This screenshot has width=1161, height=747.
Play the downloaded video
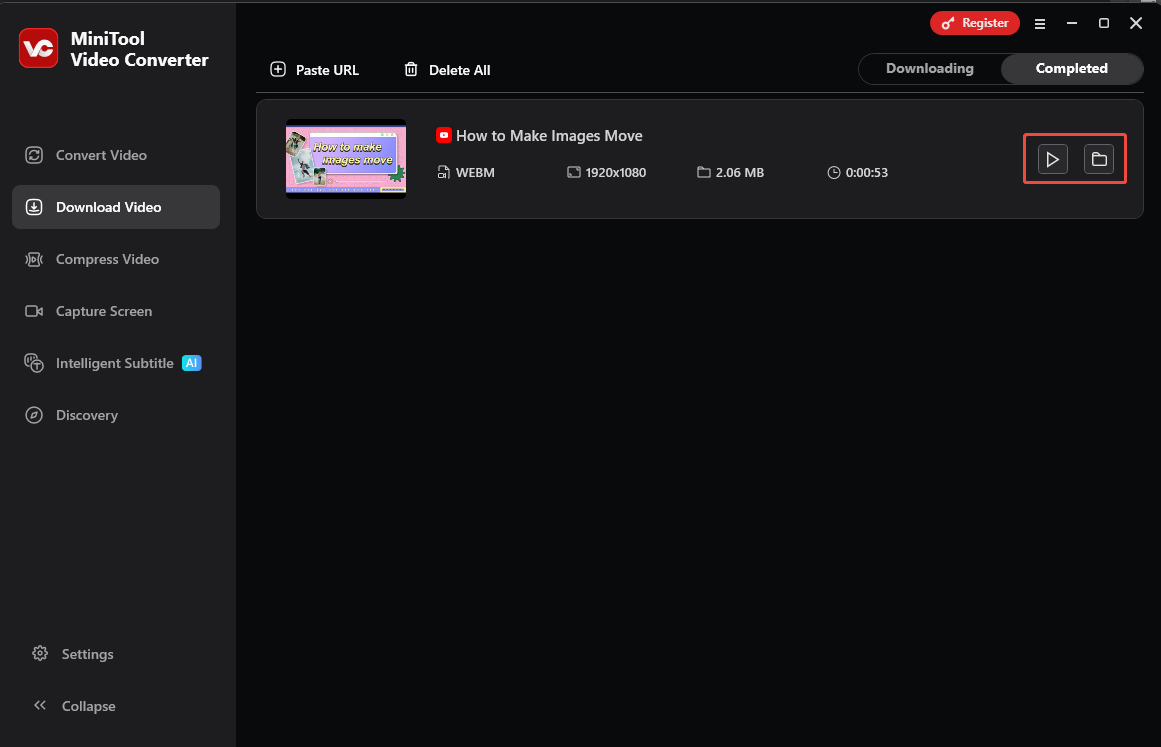point(1051,158)
